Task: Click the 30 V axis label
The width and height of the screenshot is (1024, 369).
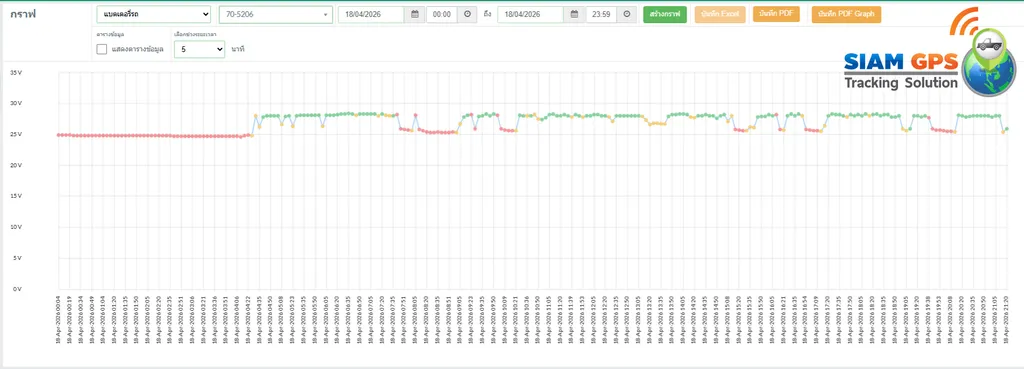Action: coord(16,103)
